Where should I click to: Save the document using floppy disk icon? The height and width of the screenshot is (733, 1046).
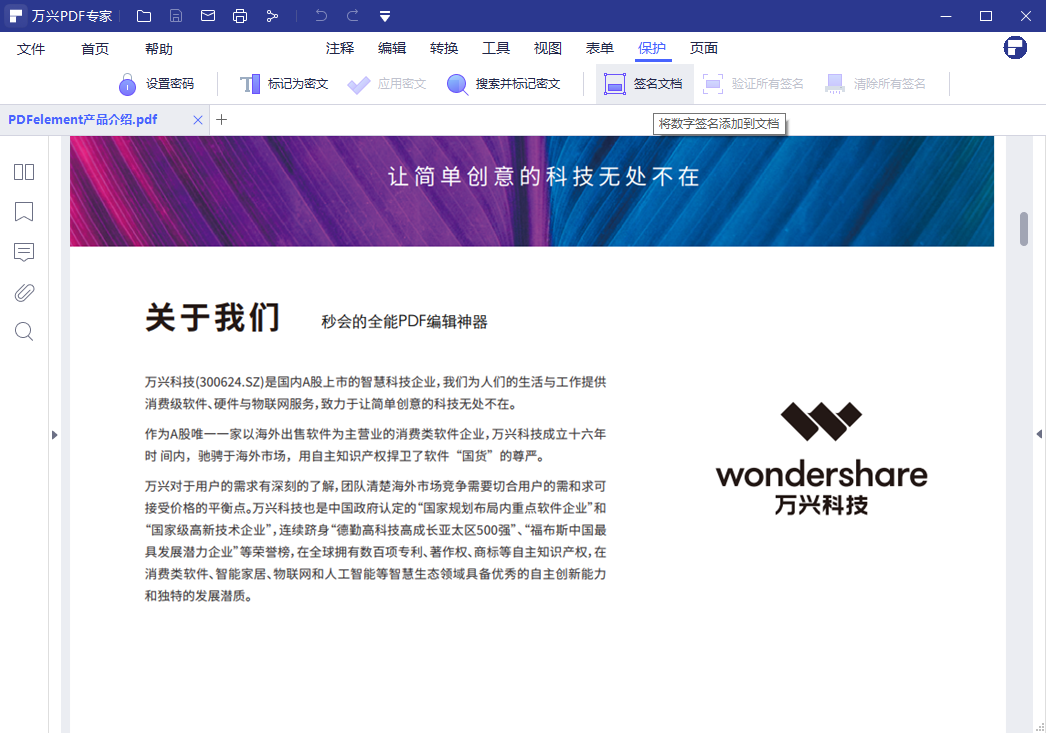175,16
